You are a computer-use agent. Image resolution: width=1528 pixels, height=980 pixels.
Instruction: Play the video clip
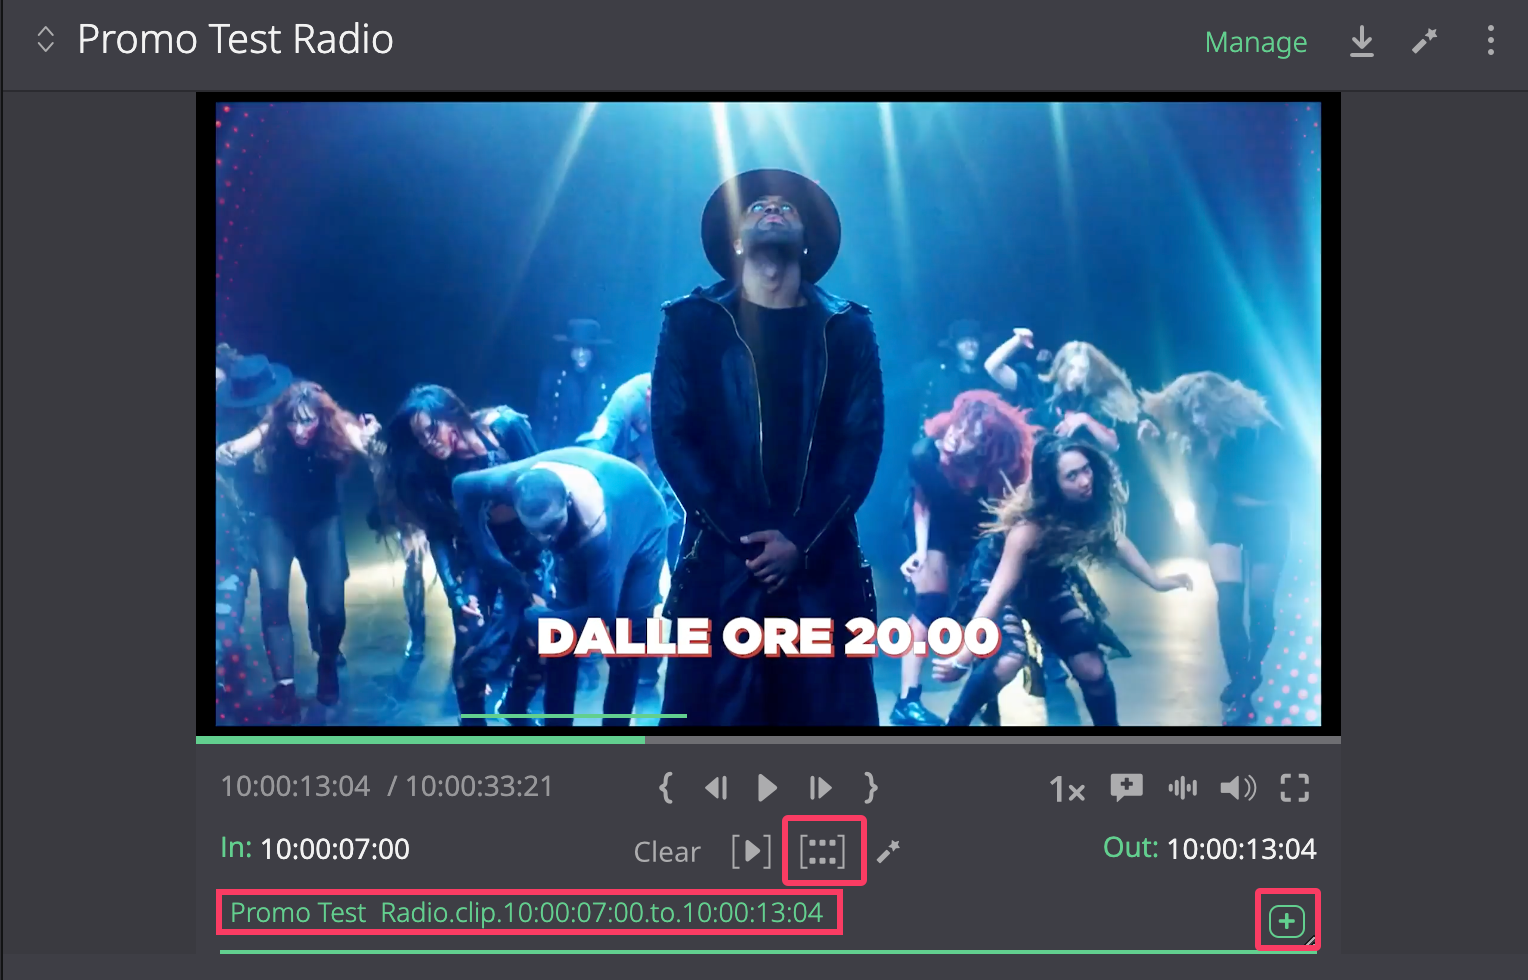(767, 788)
